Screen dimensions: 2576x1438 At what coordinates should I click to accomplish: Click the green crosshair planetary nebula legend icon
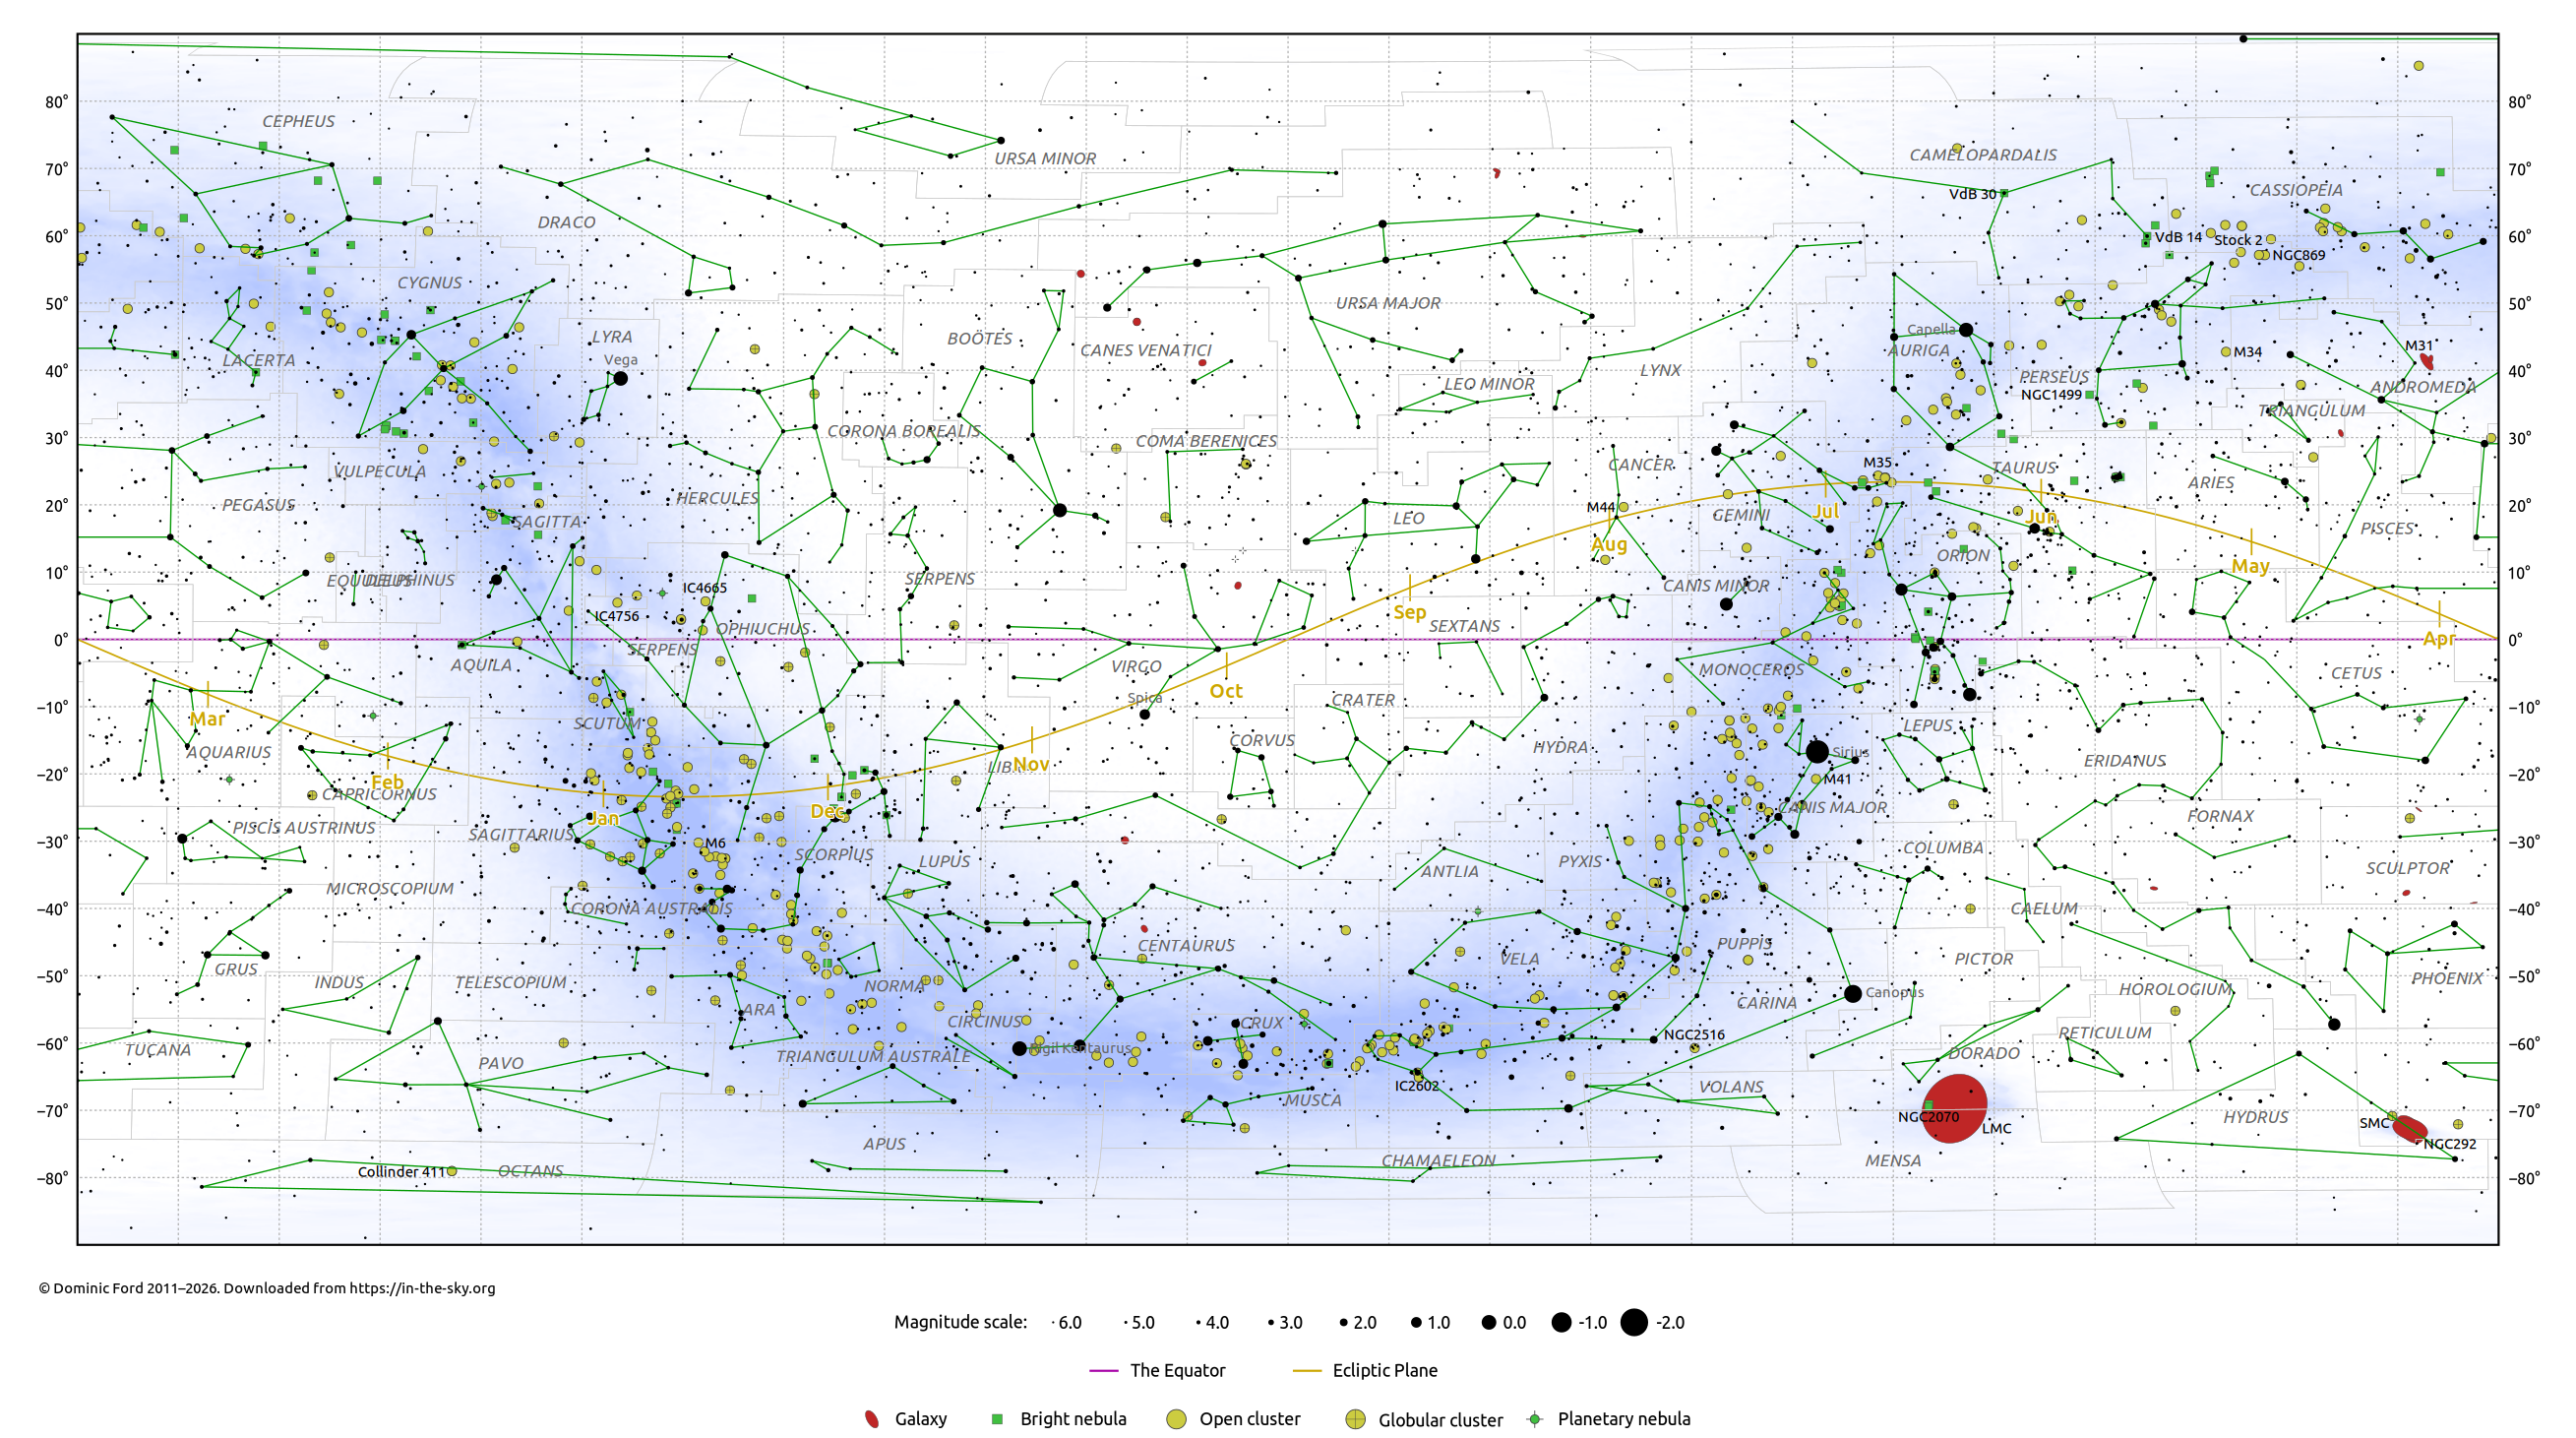(x=1534, y=1418)
